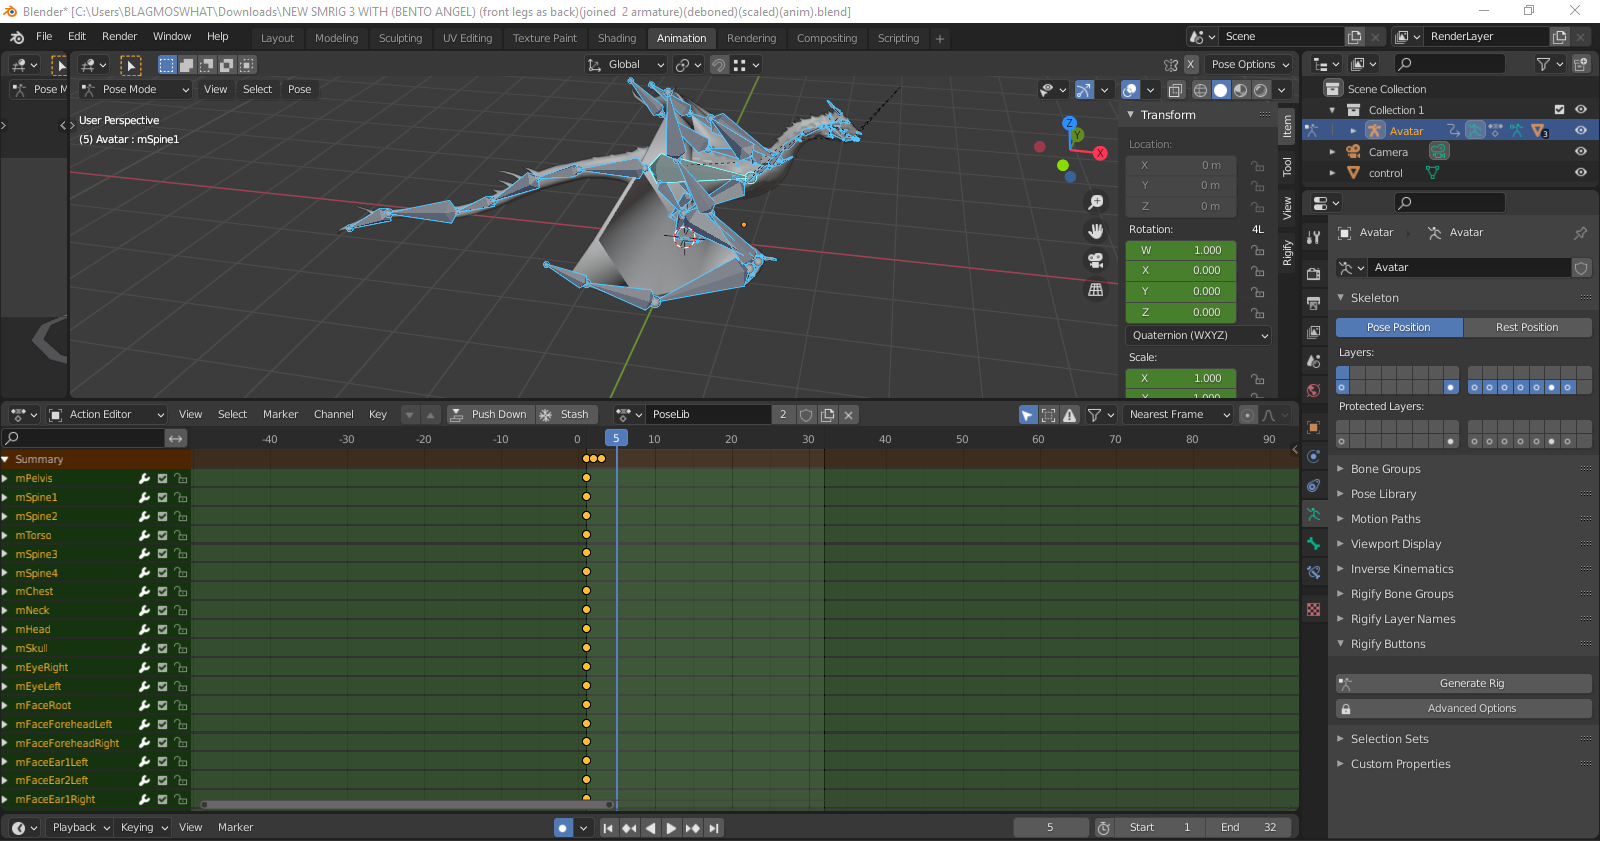The height and width of the screenshot is (841, 1600).
Task: Open the Output properties tab
Action: [1314, 303]
